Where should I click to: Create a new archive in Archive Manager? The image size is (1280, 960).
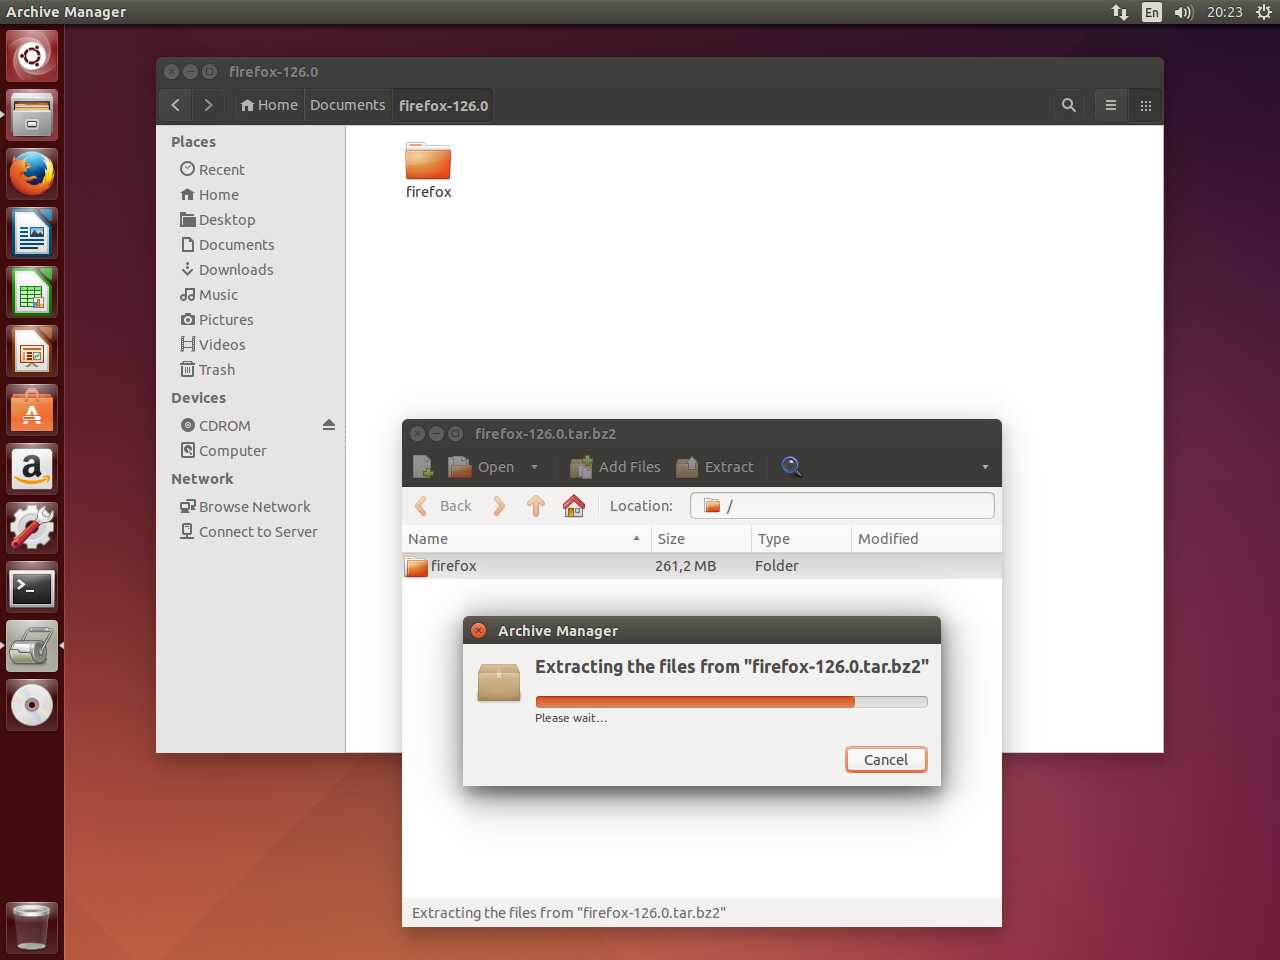[423, 467]
